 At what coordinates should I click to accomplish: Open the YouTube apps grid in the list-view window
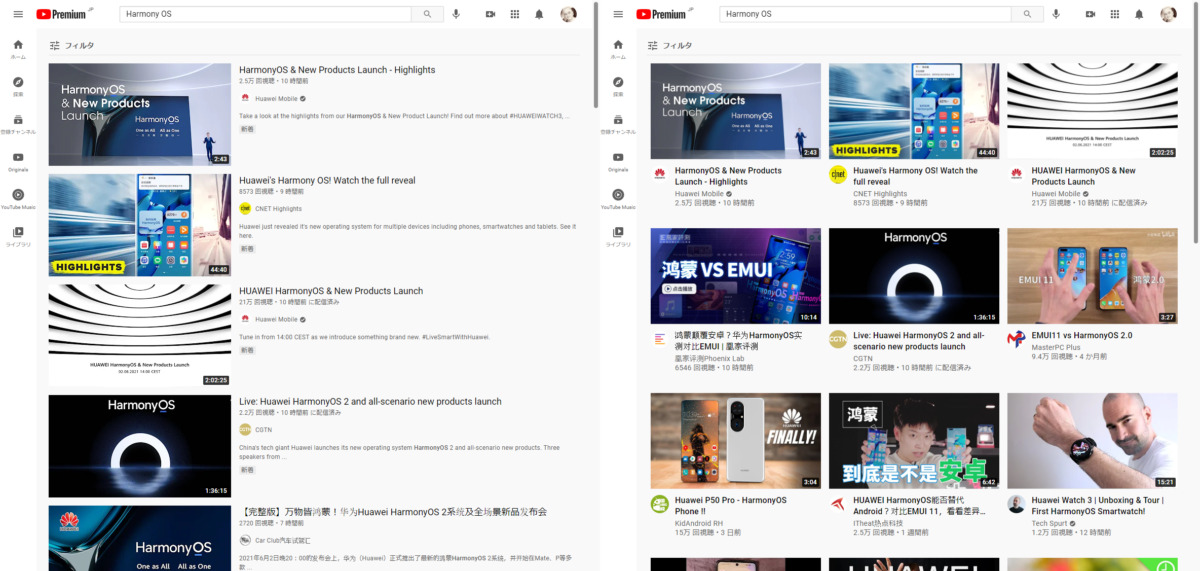pyautogui.click(x=515, y=14)
